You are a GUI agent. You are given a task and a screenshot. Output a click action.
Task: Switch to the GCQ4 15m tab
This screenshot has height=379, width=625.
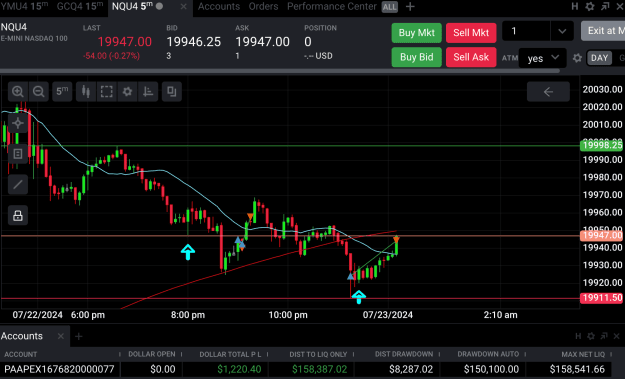point(80,6)
